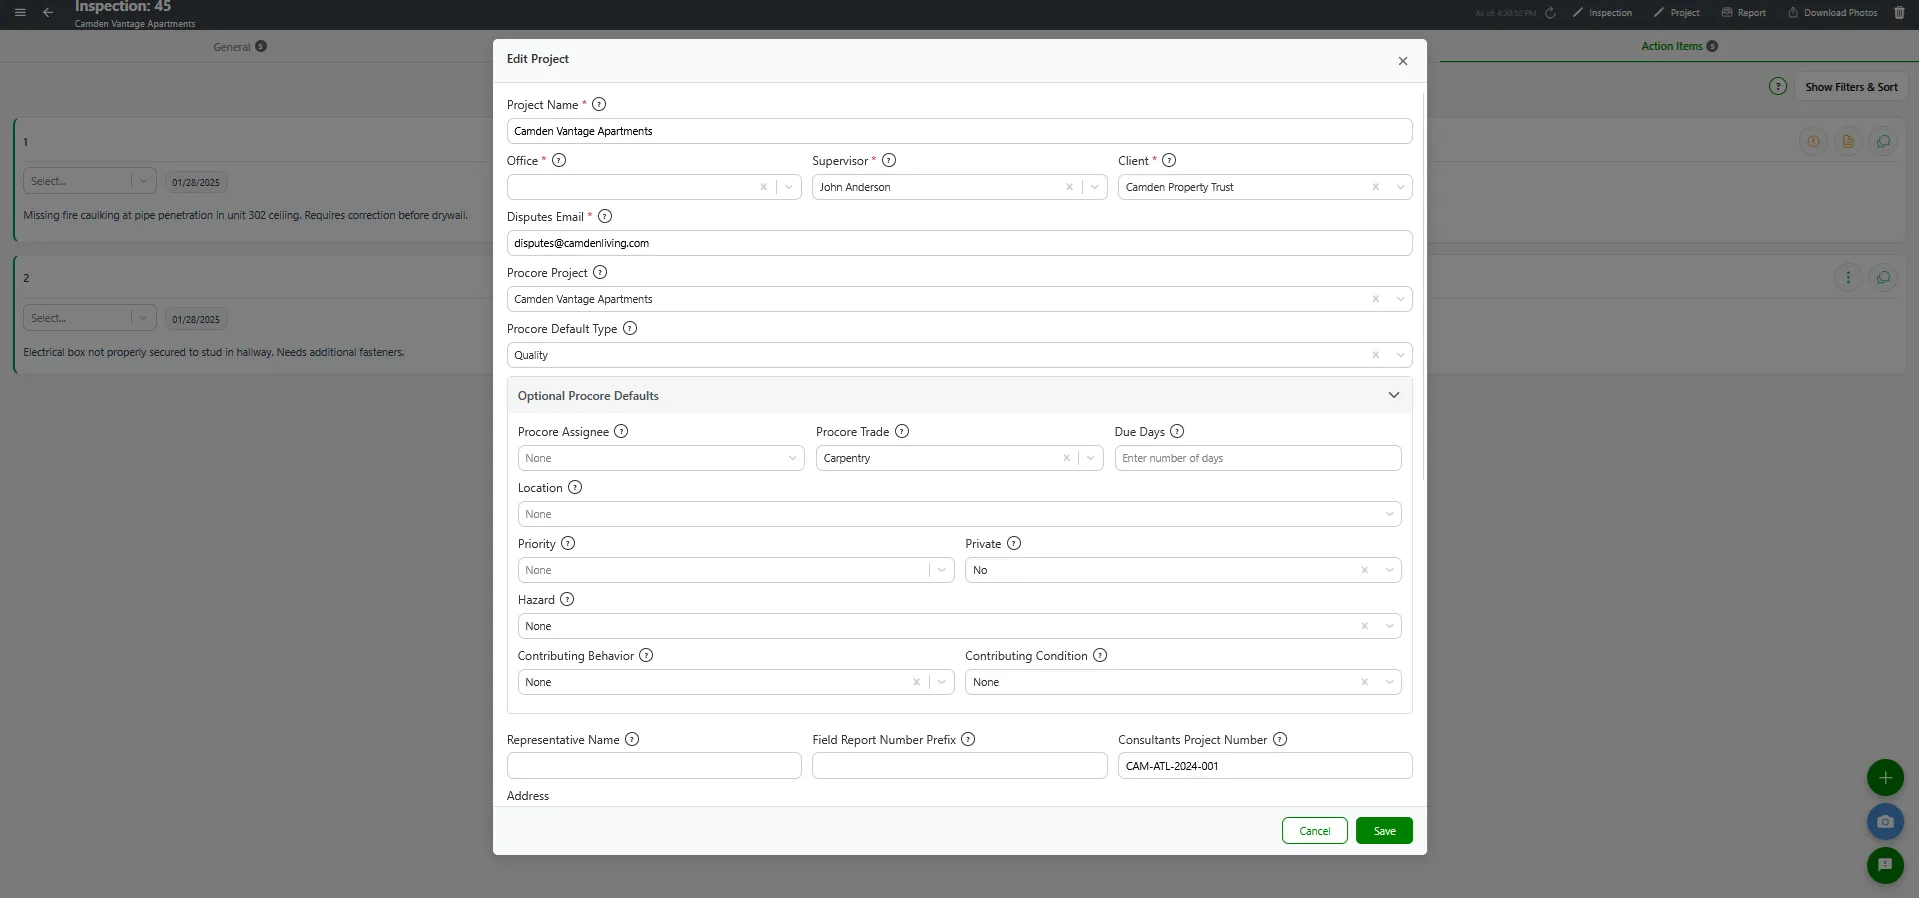Click the blue camera floating button
1919x898 pixels.
(1885, 821)
